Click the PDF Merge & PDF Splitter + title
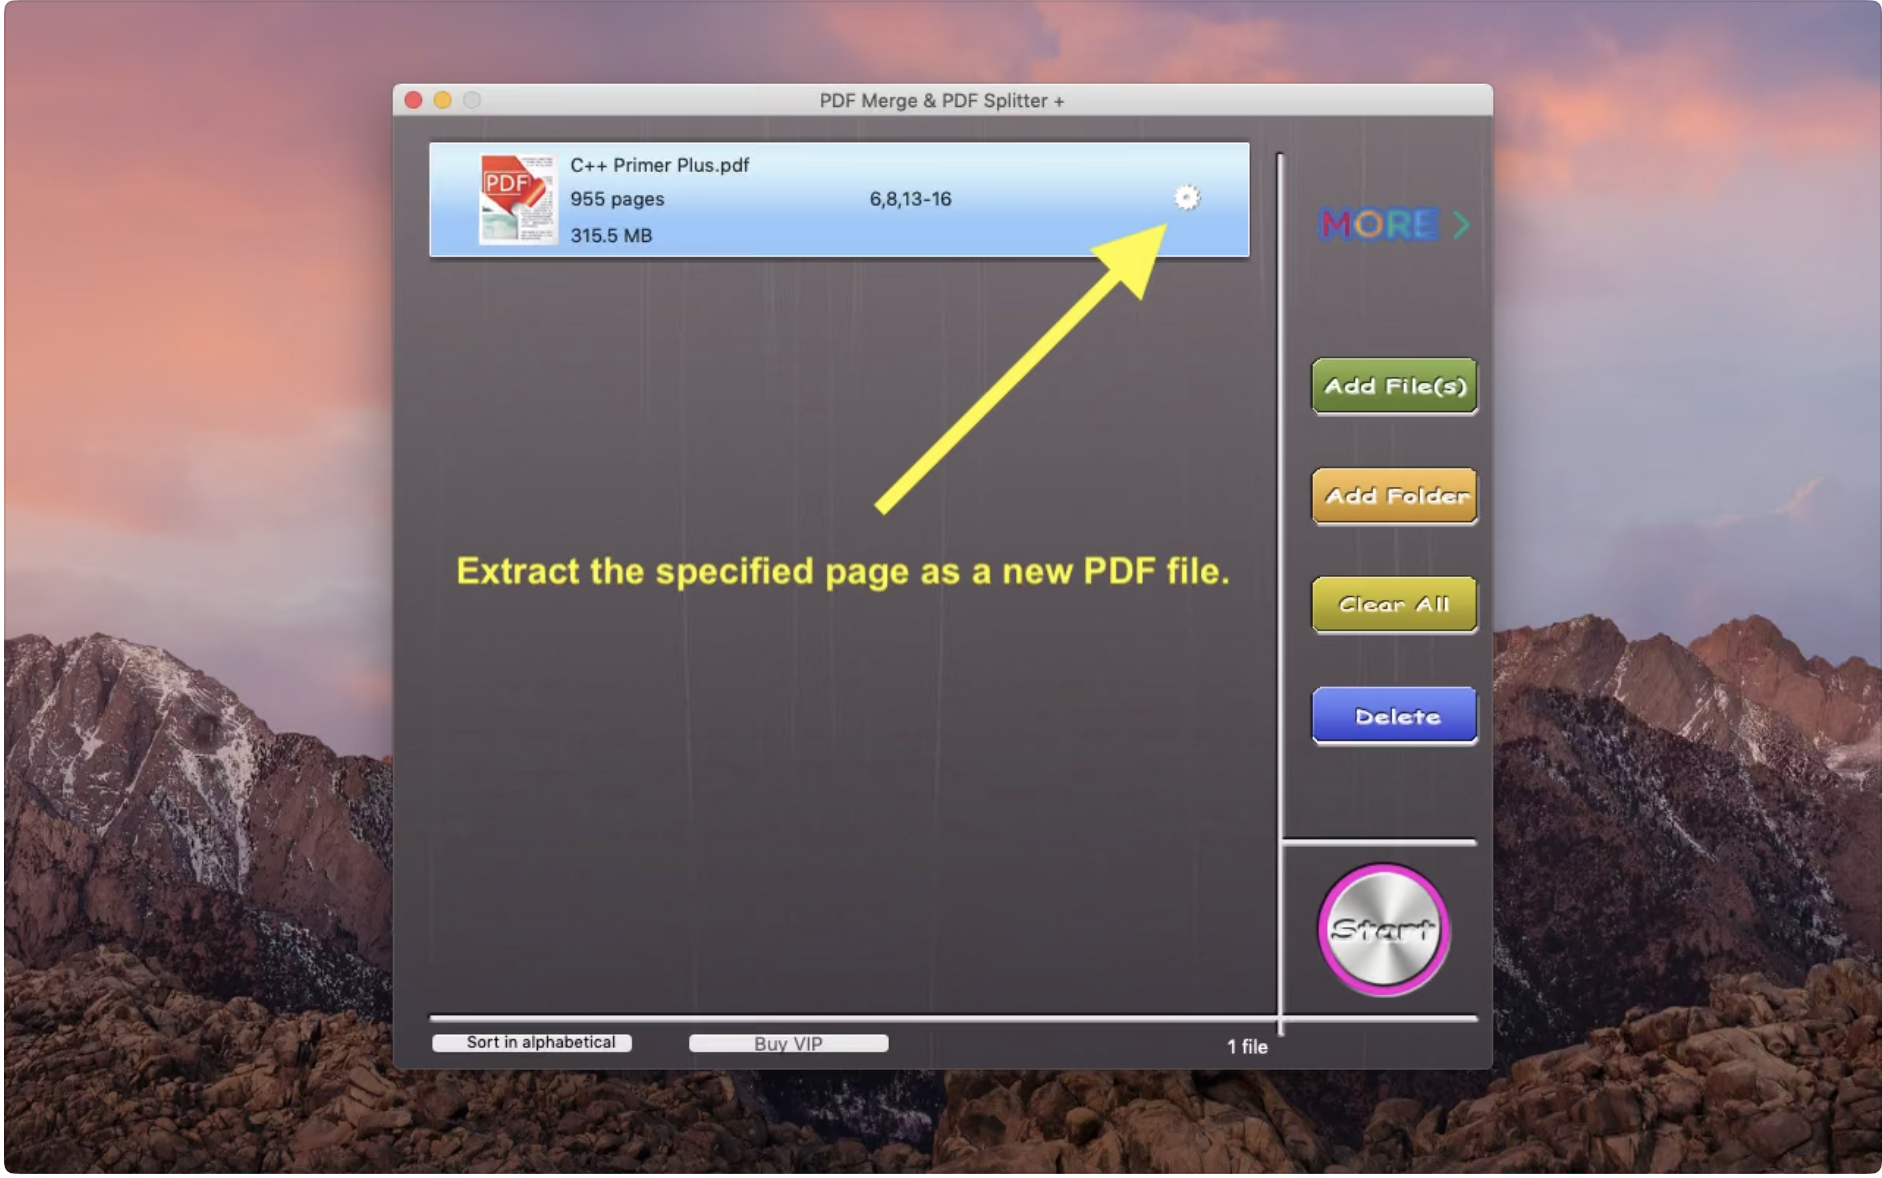This screenshot has width=1882, height=1178. (941, 101)
